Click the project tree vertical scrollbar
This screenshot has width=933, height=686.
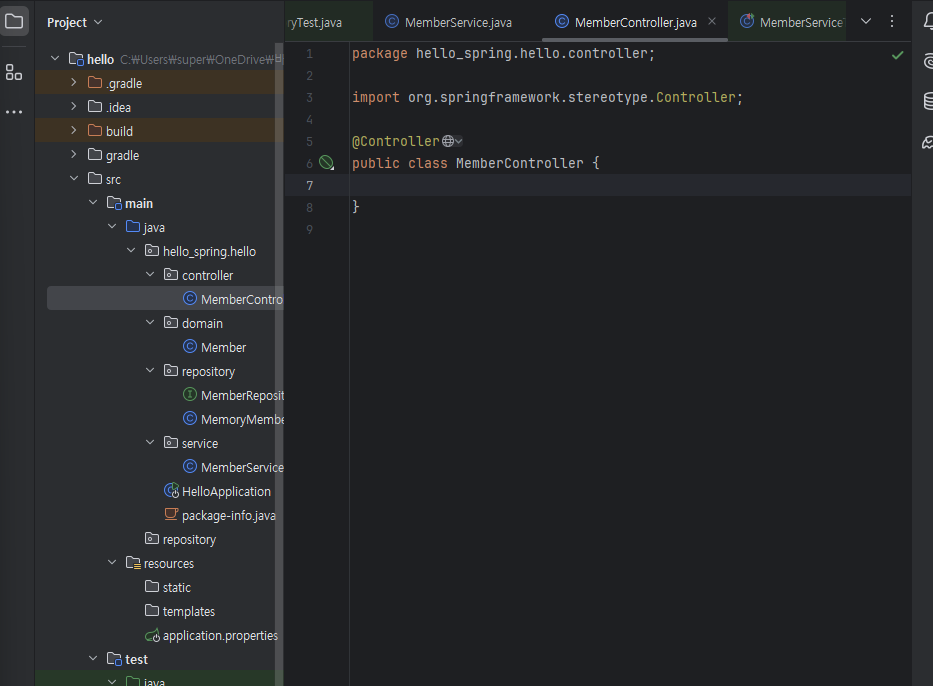(279, 363)
